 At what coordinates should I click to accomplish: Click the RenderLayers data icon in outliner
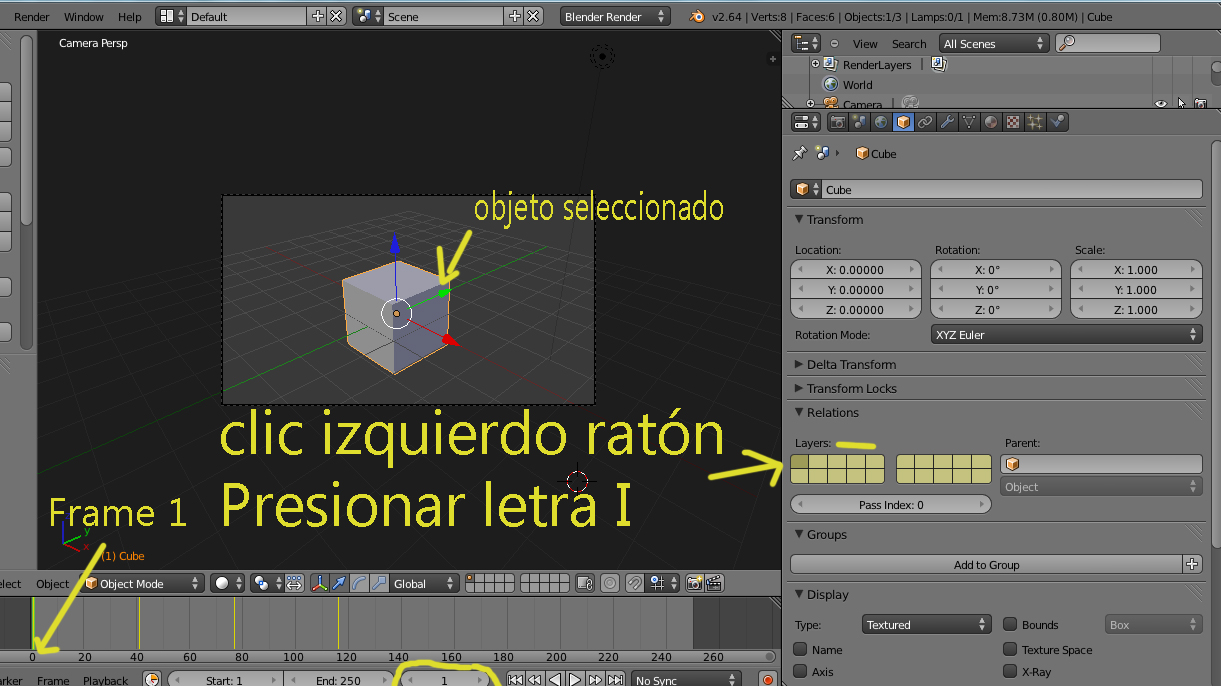(939, 64)
